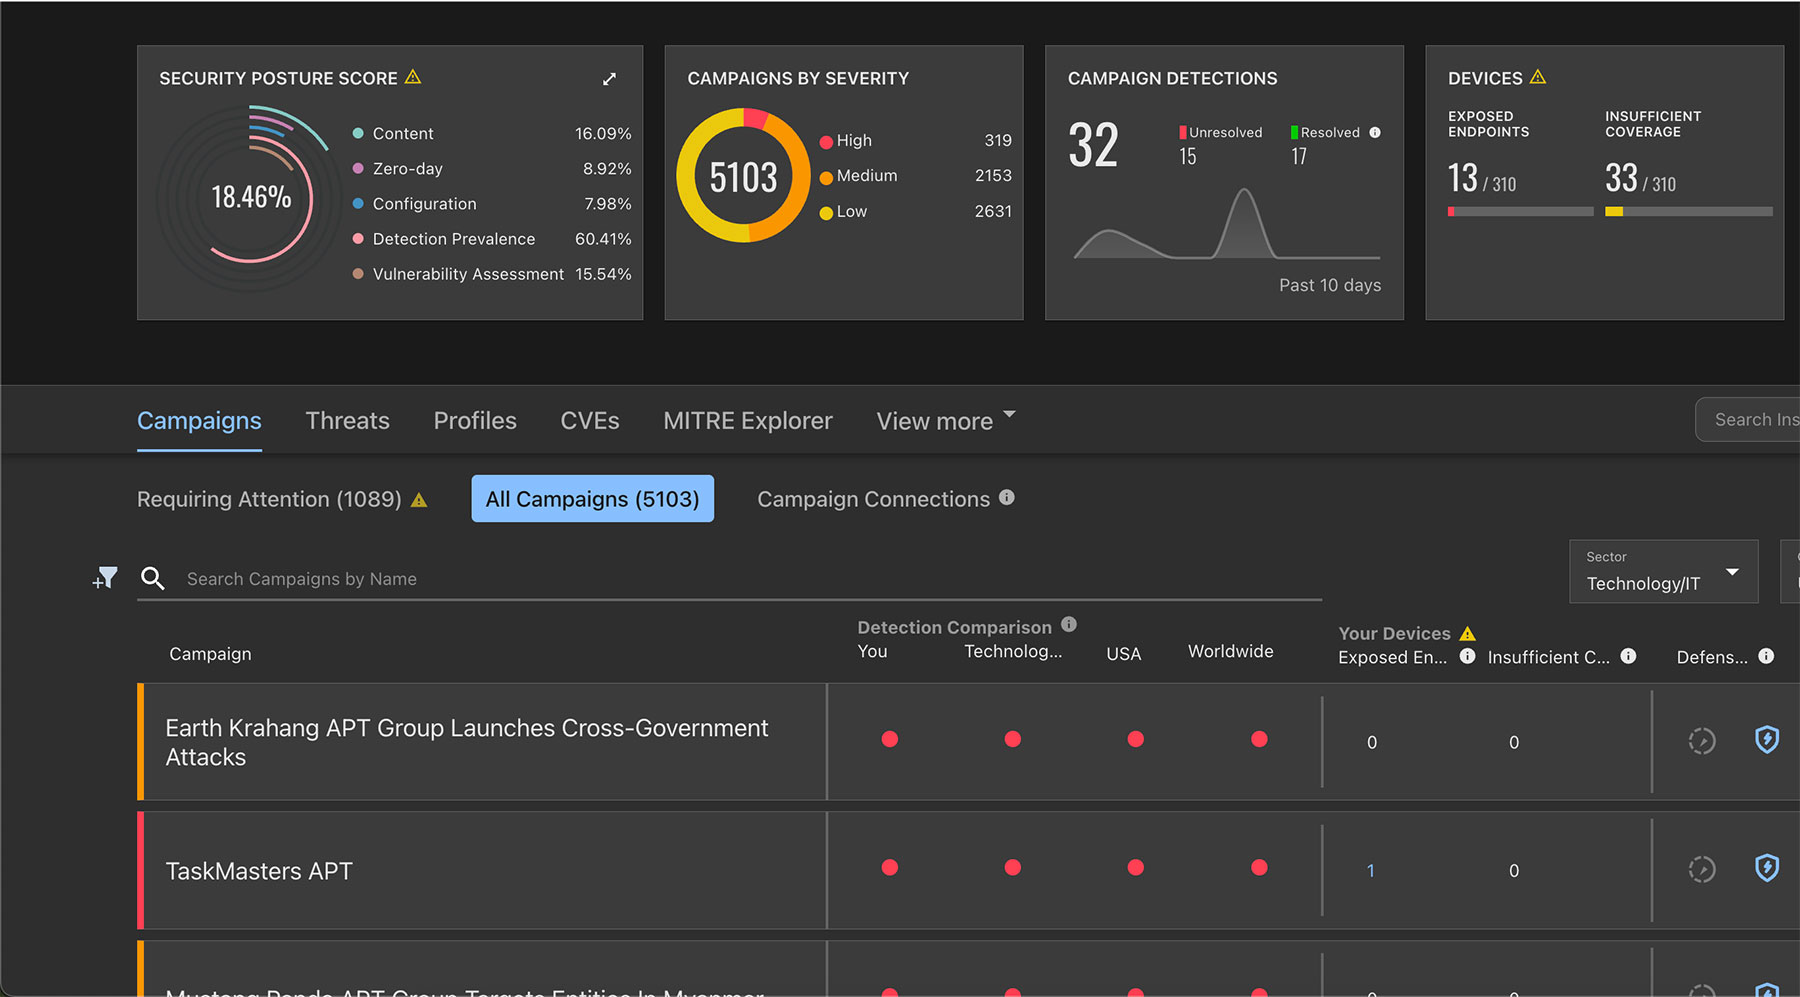This screenshot has width=1800, height=997.
Task: Click the Your Devices warning icon
Action: pos(1467,633)
